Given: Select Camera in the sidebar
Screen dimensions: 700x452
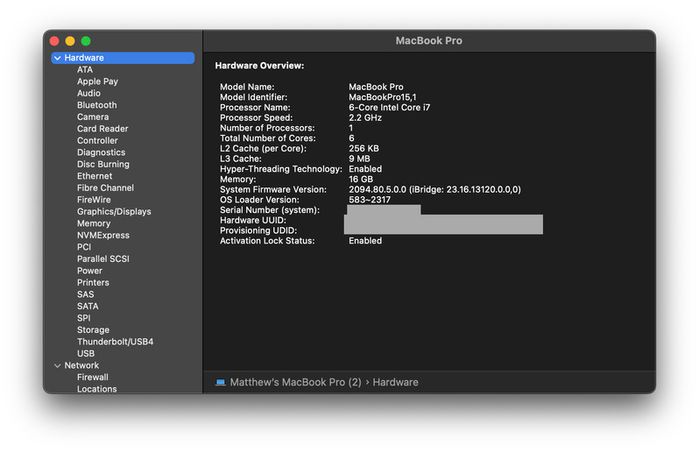Looking at the screenshot, I should pos(93,117).
